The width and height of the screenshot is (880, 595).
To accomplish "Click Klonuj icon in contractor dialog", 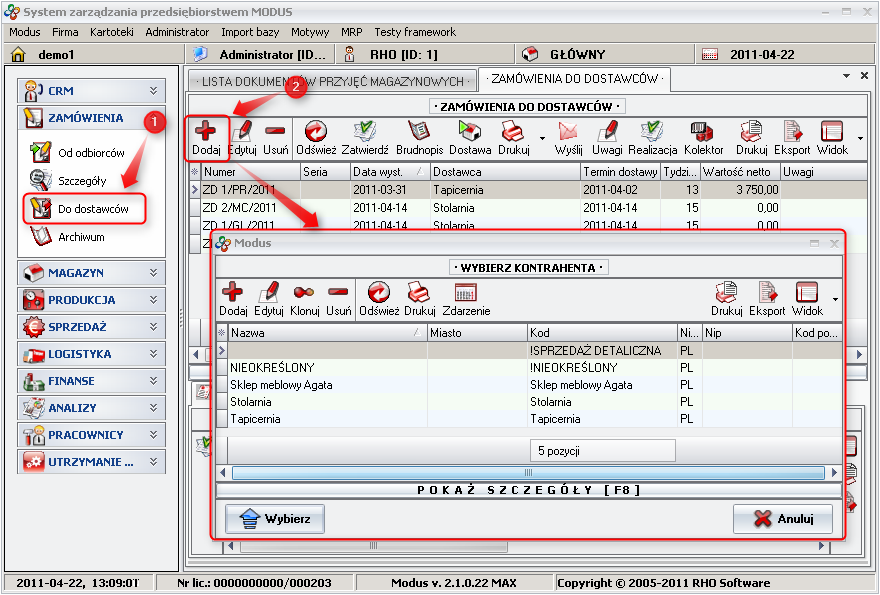I will coord(305,293).
